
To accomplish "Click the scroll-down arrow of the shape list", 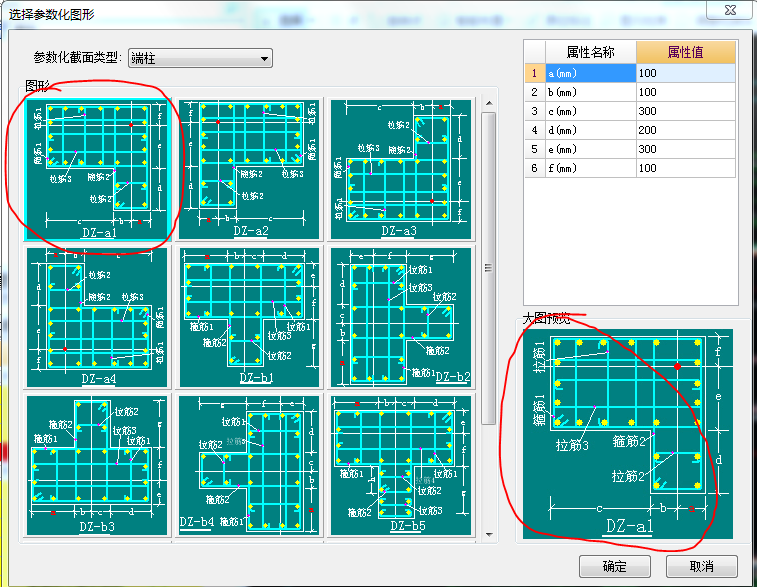I will (489, 534).
